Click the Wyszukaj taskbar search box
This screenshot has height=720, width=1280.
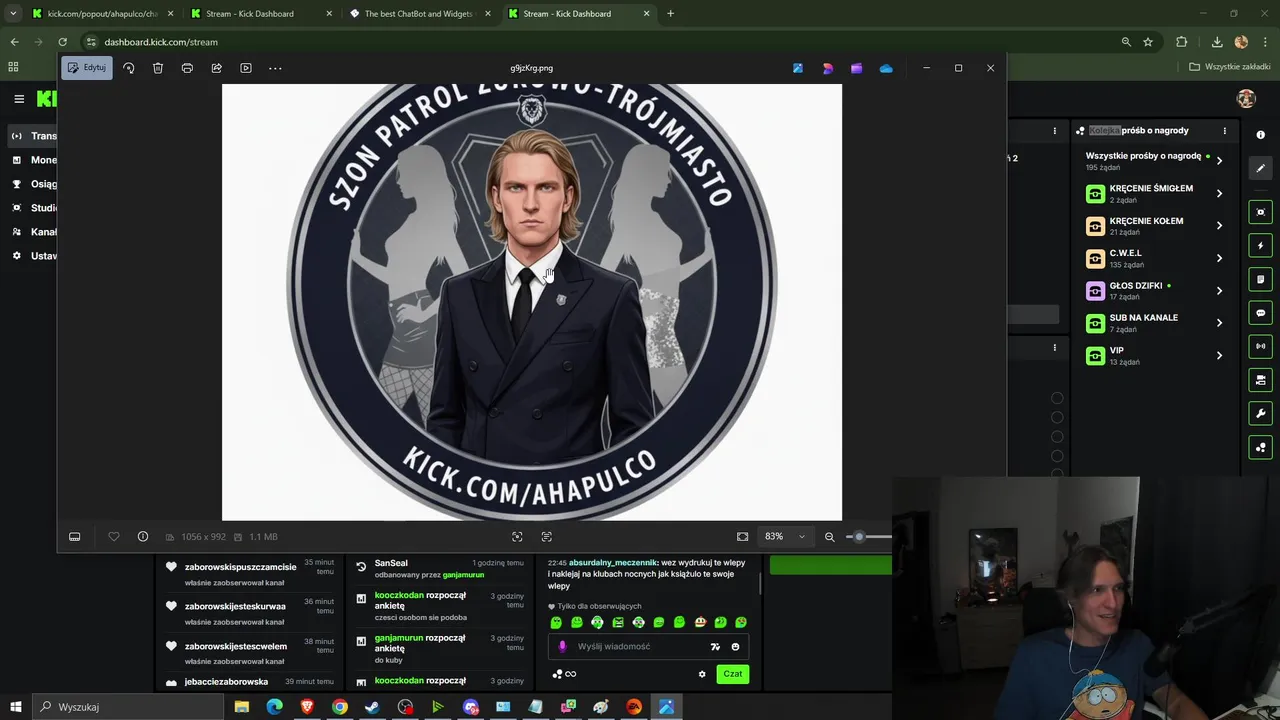point(128,707)
